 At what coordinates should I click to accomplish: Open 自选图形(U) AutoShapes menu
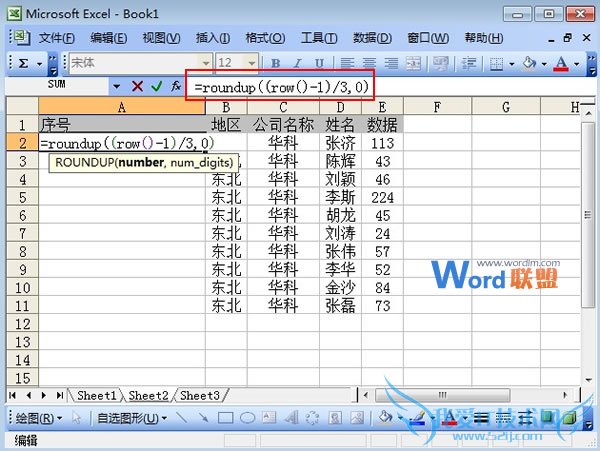(132, 418)
